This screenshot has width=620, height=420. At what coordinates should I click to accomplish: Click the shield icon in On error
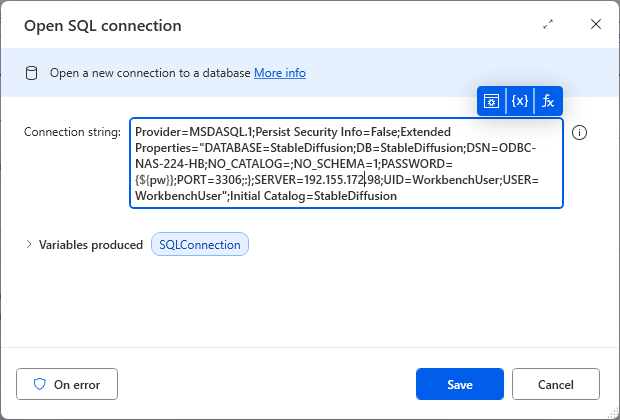tap(40, 384)
